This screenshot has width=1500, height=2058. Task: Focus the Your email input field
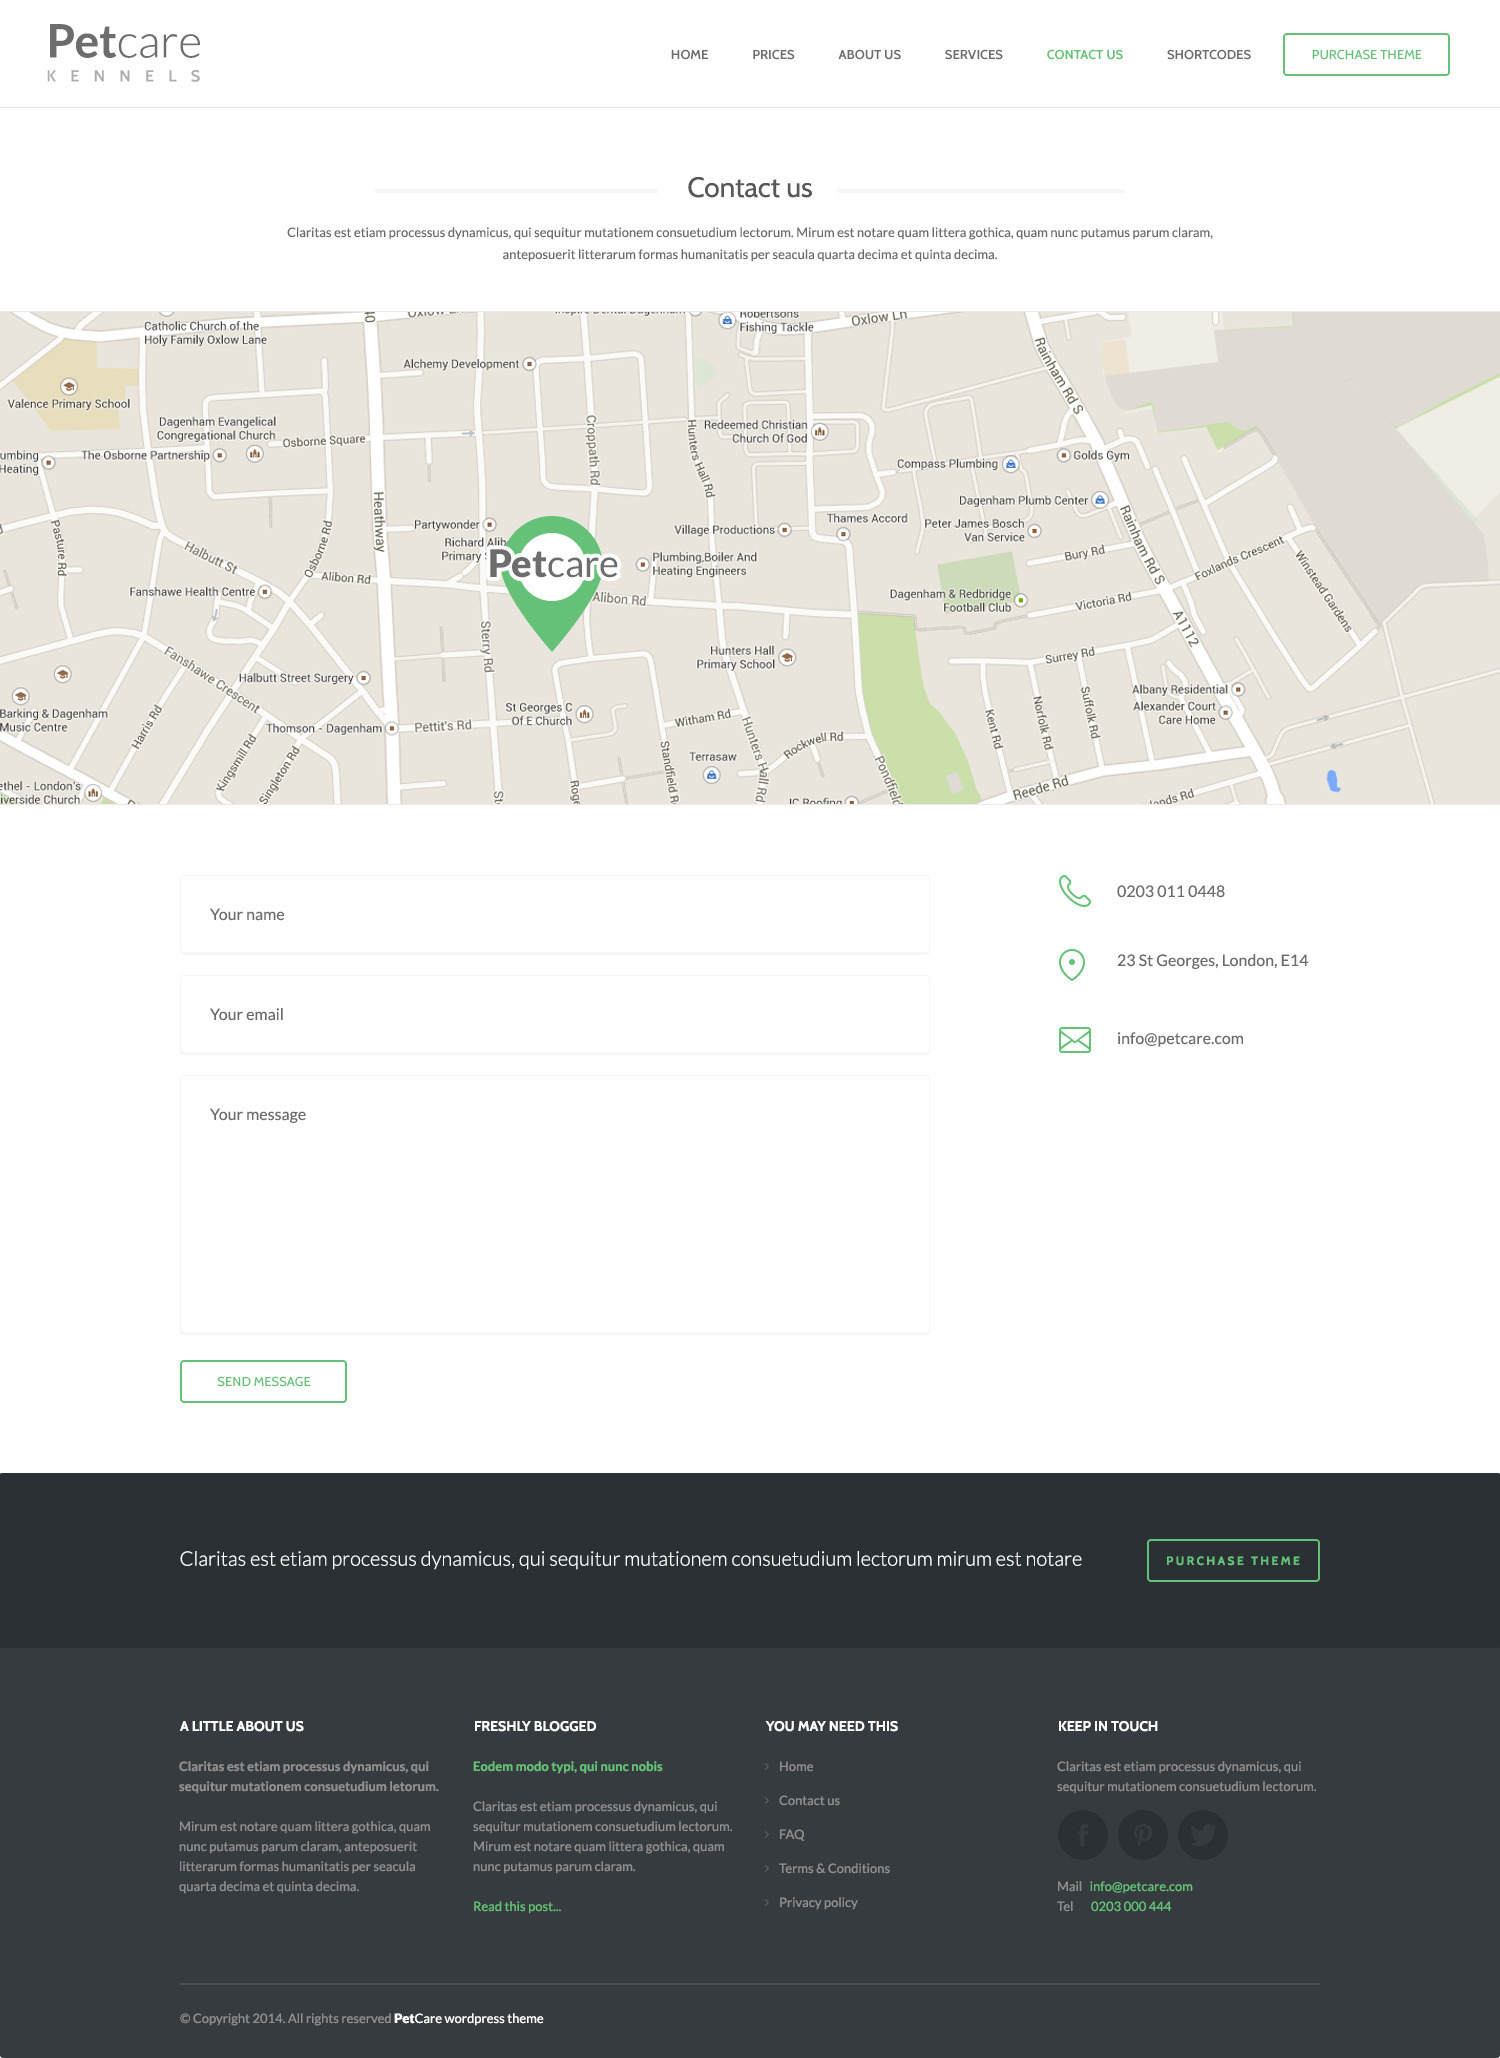[555, 1014]
